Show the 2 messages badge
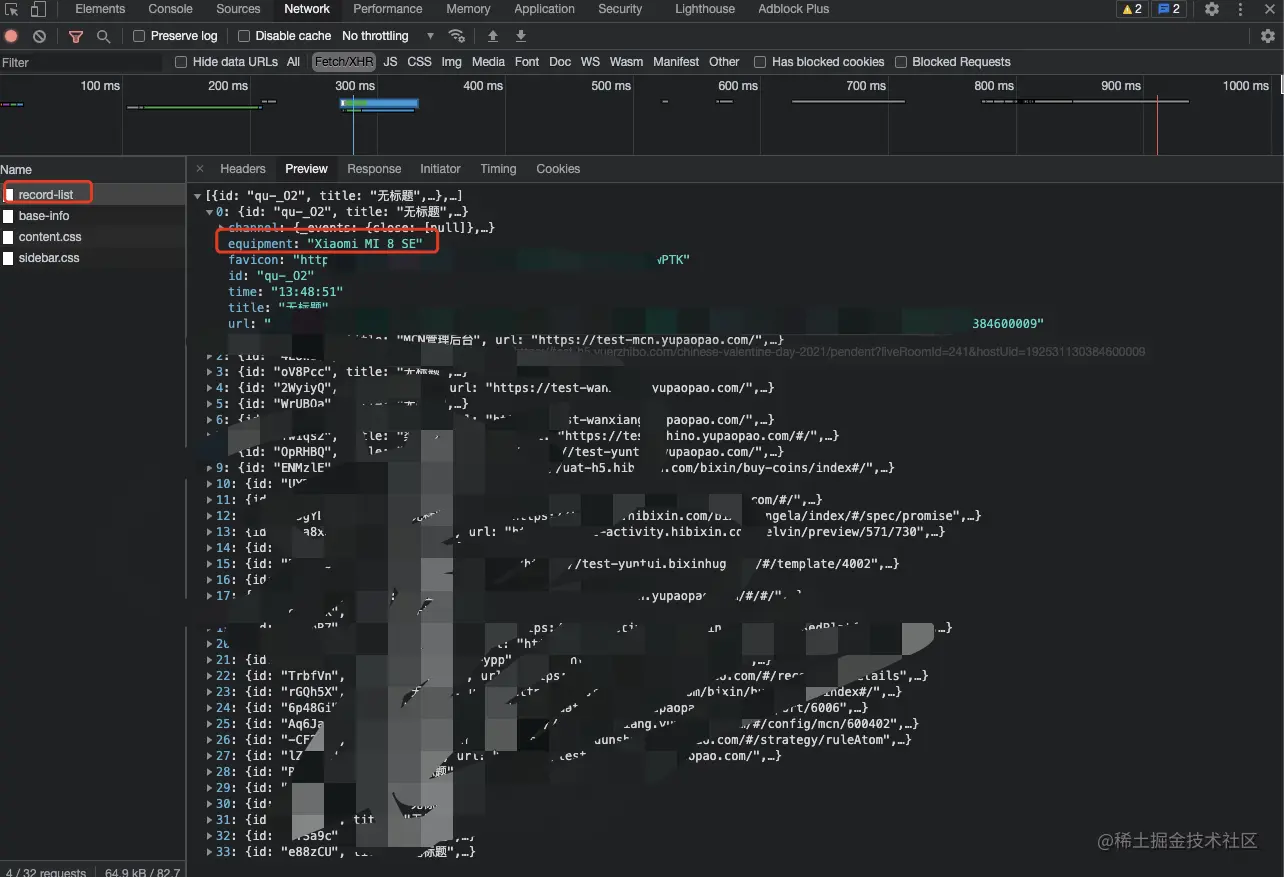The image size is (1284, 877). (x=1169, y=9)
